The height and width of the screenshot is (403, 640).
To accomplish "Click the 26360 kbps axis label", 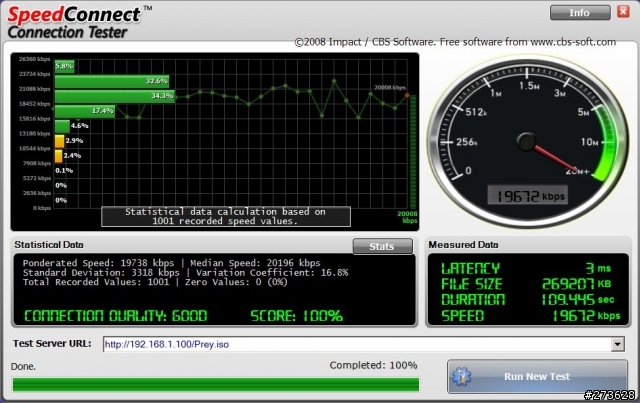I will click(34, 59).
